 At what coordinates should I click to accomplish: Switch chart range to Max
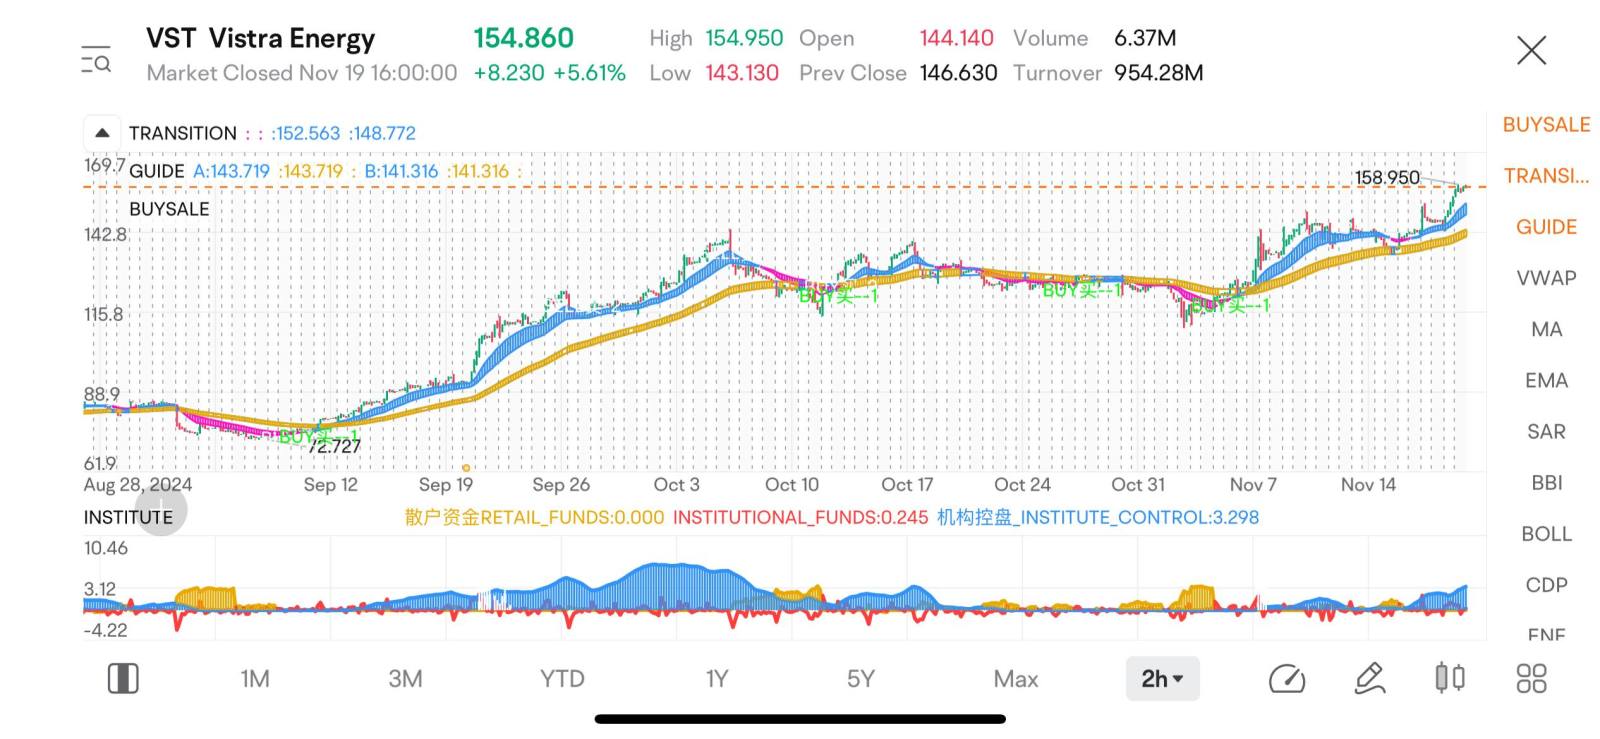1016,679
